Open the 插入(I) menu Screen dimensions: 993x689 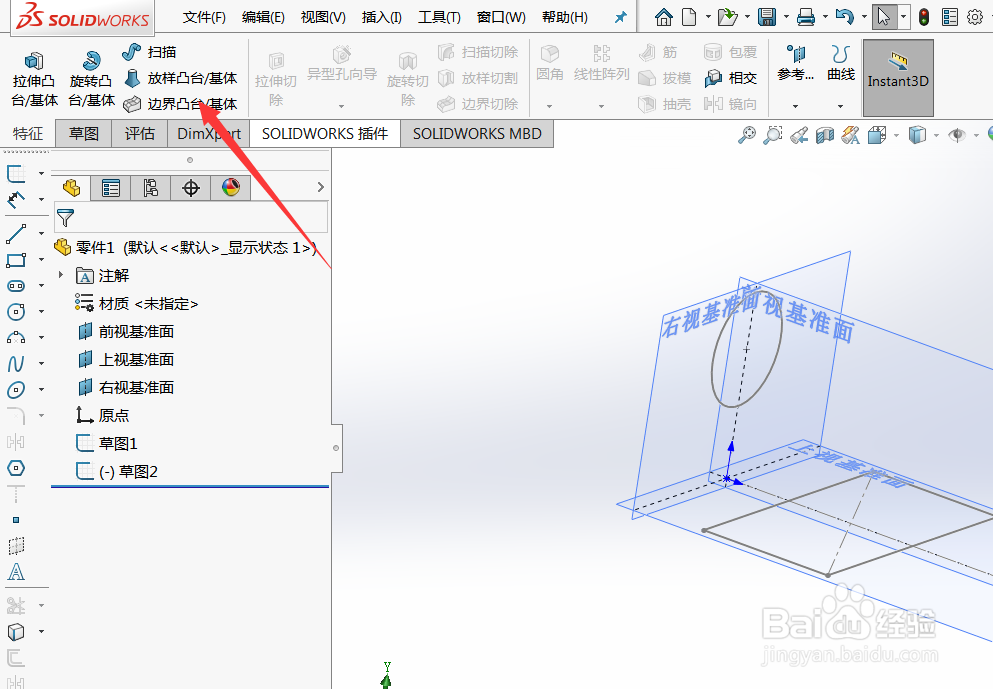click(381, 17)
